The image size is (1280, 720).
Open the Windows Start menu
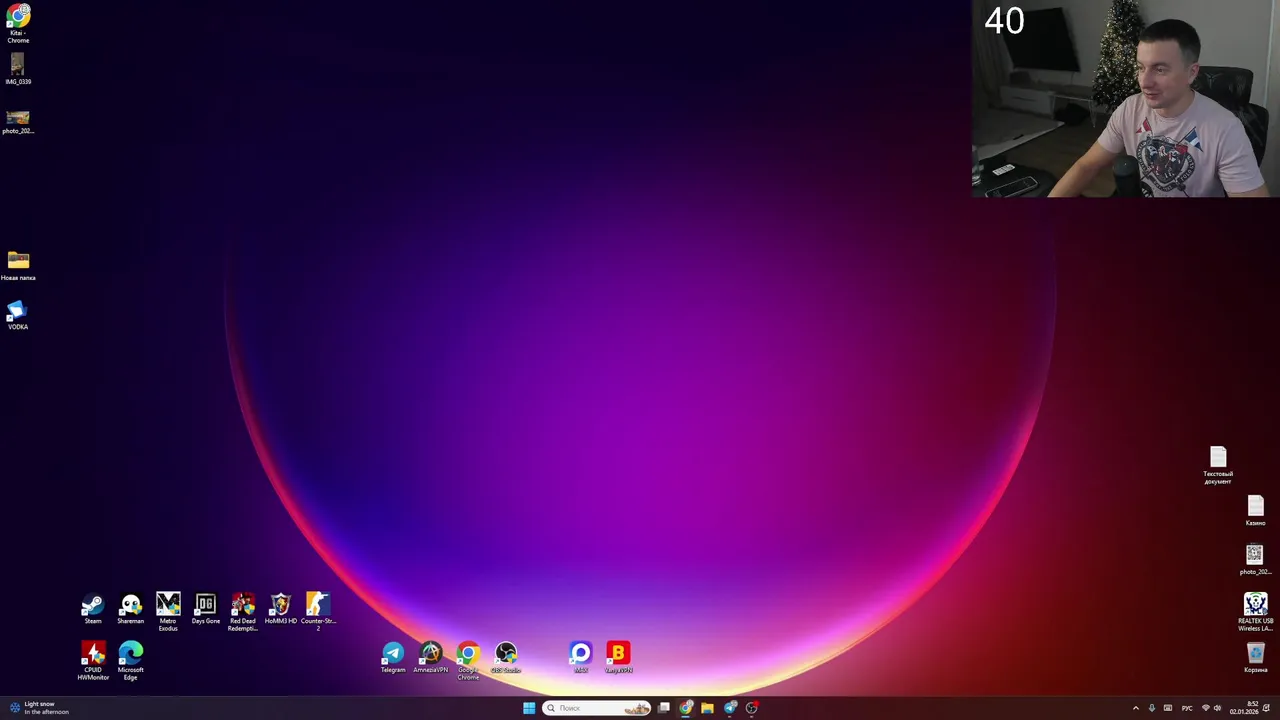[x=529, y=708]
